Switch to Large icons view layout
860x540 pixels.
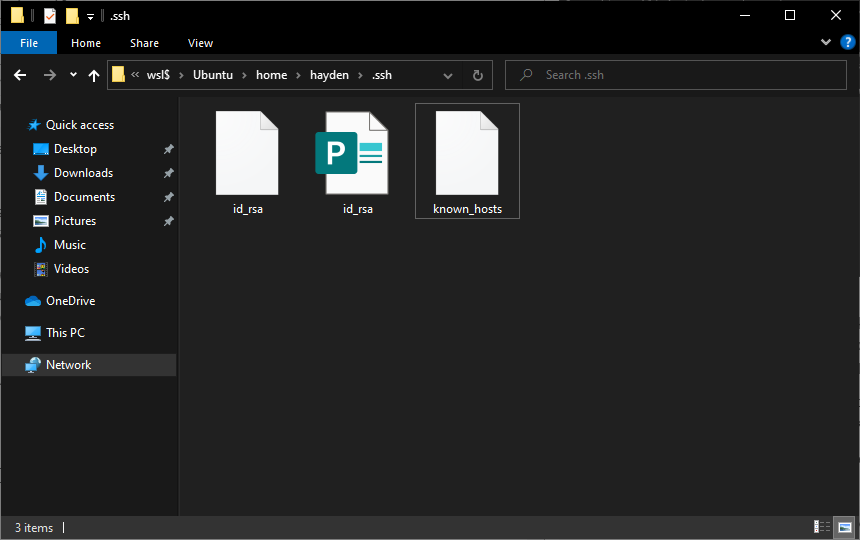click(844, 527)
